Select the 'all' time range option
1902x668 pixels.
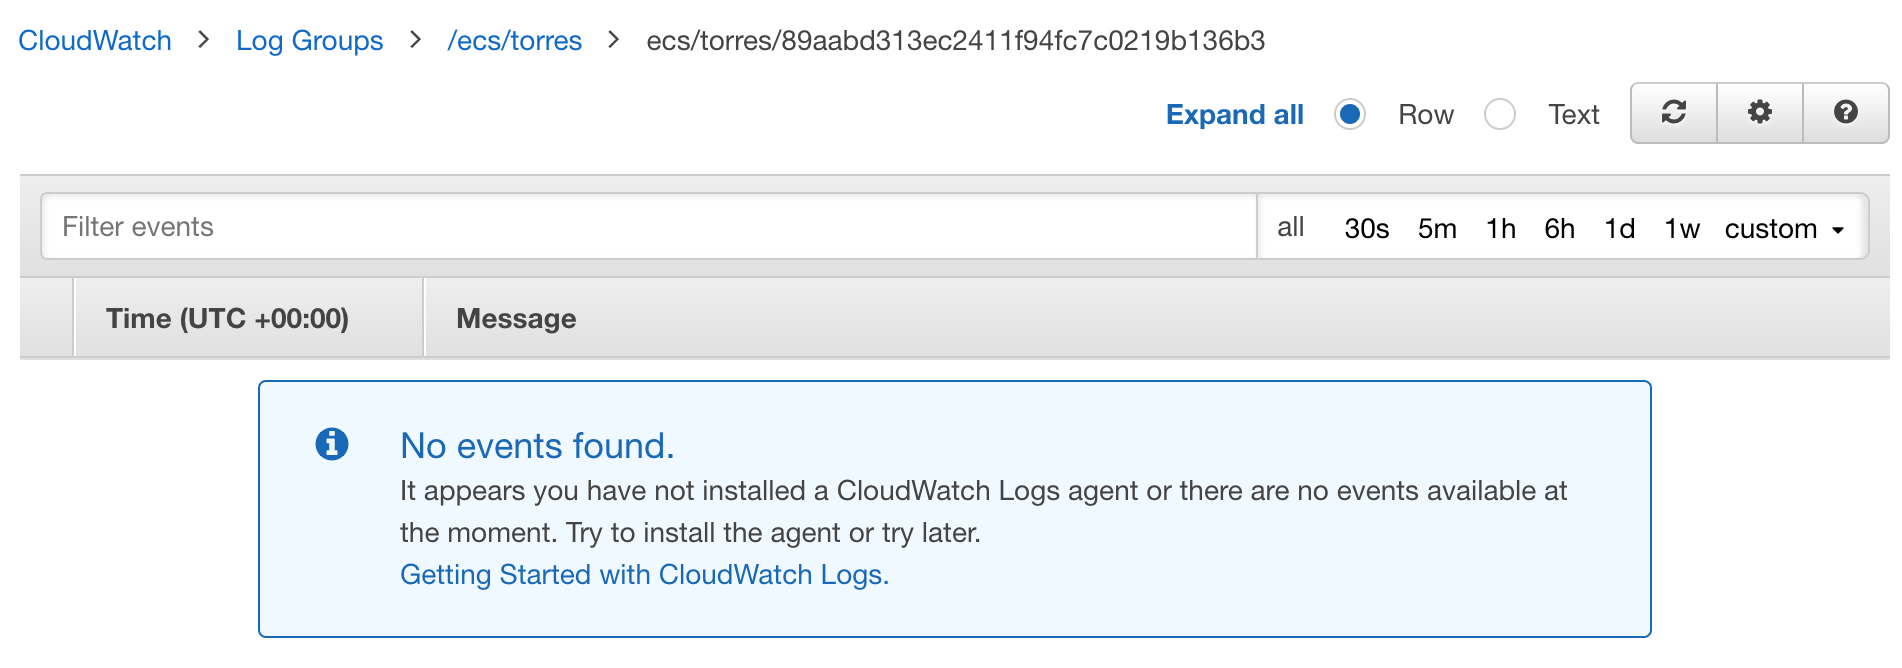1290,228
